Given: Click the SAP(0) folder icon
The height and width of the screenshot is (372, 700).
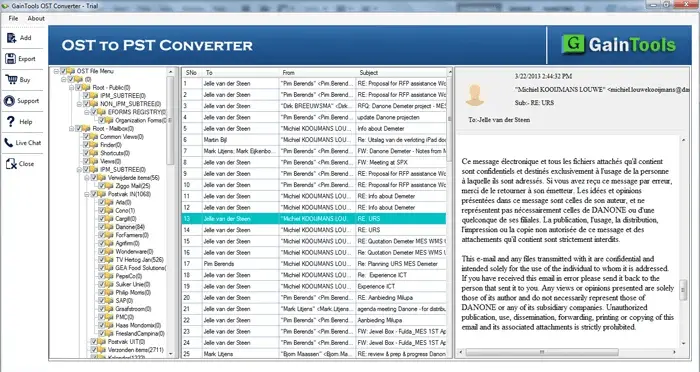Looking at the screenshot, I should tap(109, 301).
